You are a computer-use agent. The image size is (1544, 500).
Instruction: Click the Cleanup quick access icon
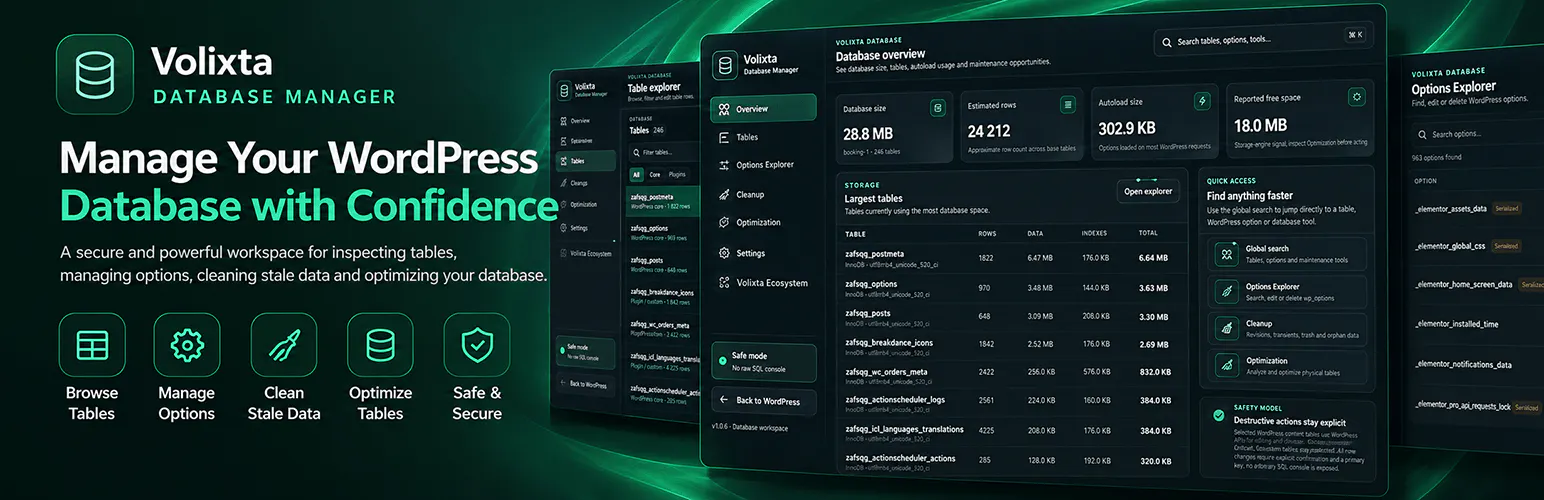(1225, 328)
